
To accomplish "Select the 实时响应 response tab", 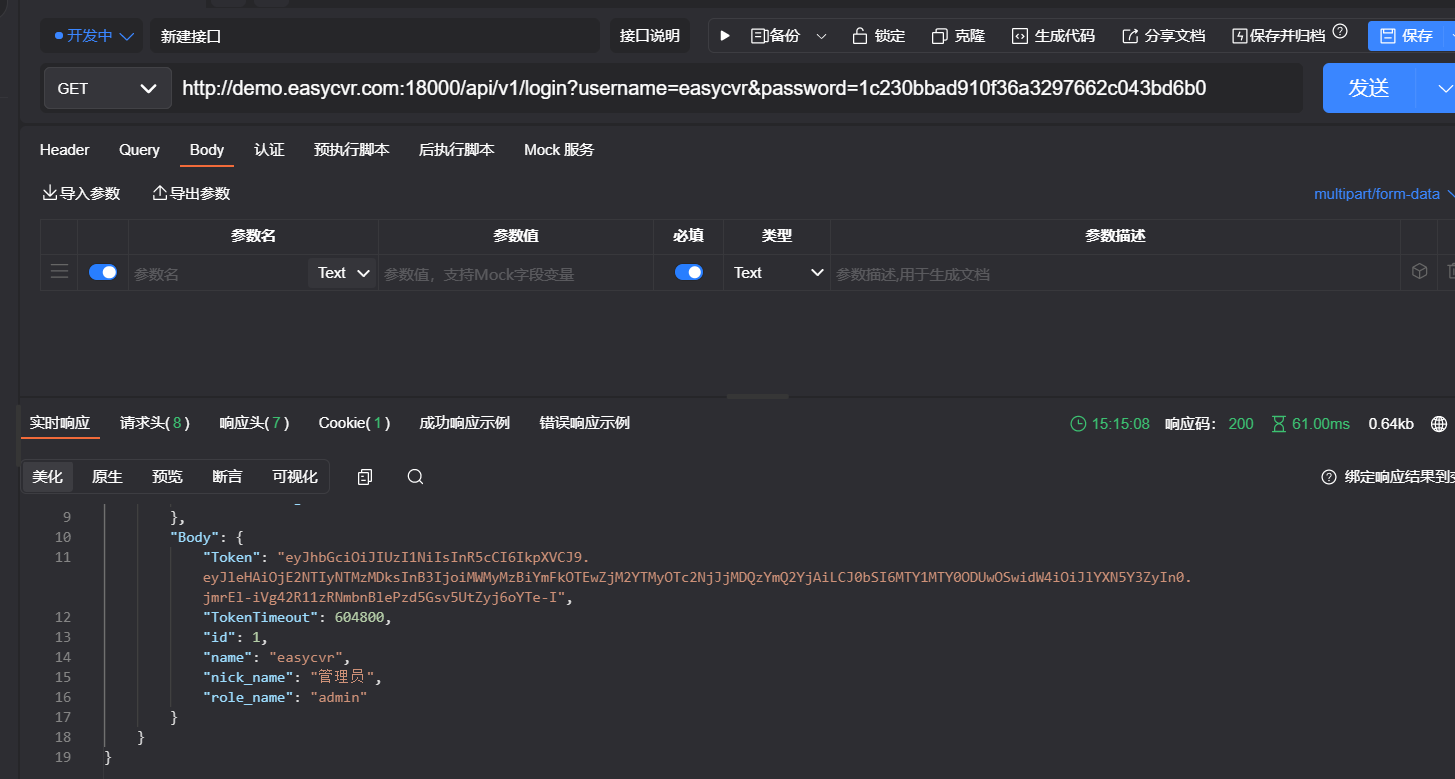I will [x=60, y=423].
